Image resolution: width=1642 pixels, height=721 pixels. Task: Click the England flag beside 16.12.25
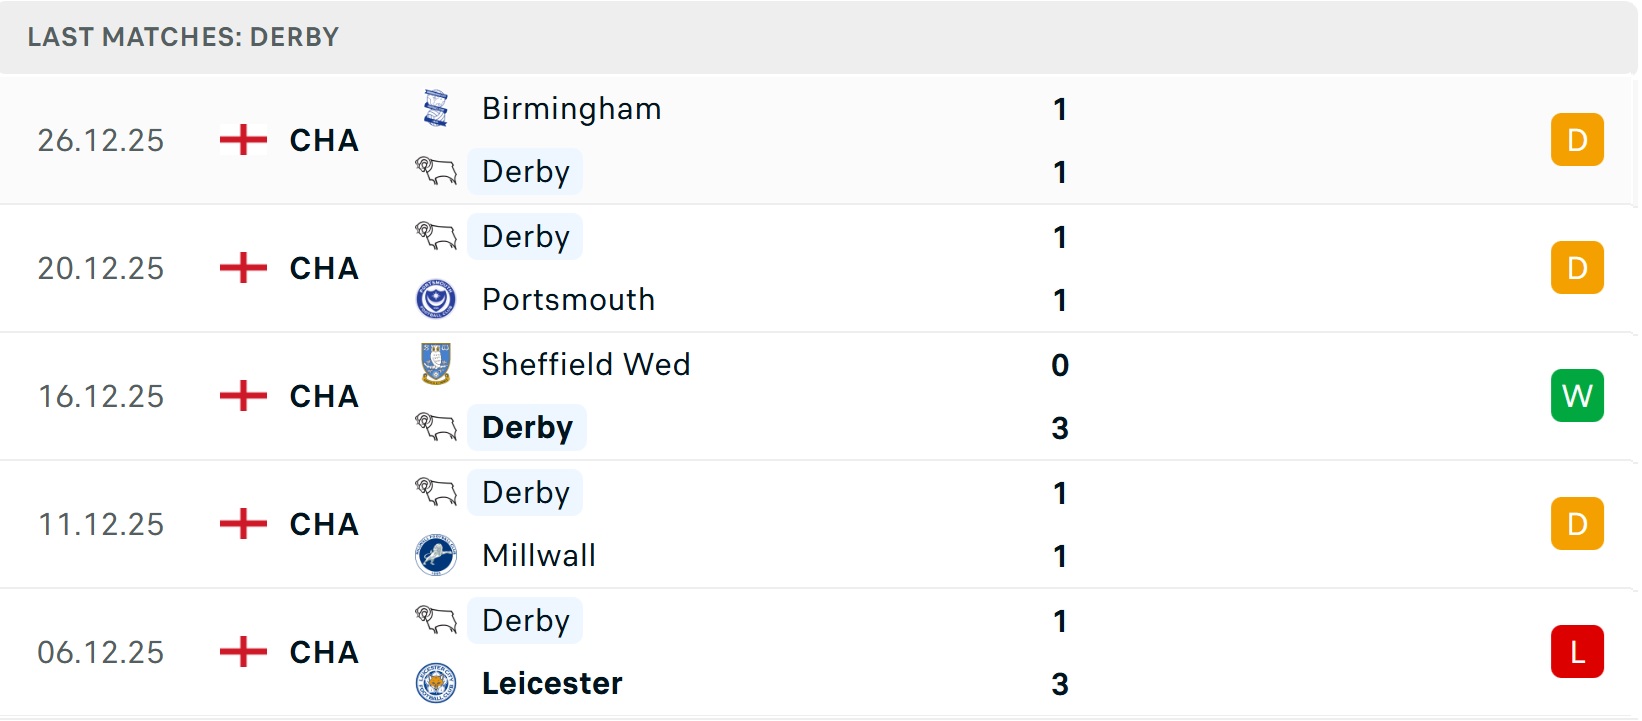[243, 396]
